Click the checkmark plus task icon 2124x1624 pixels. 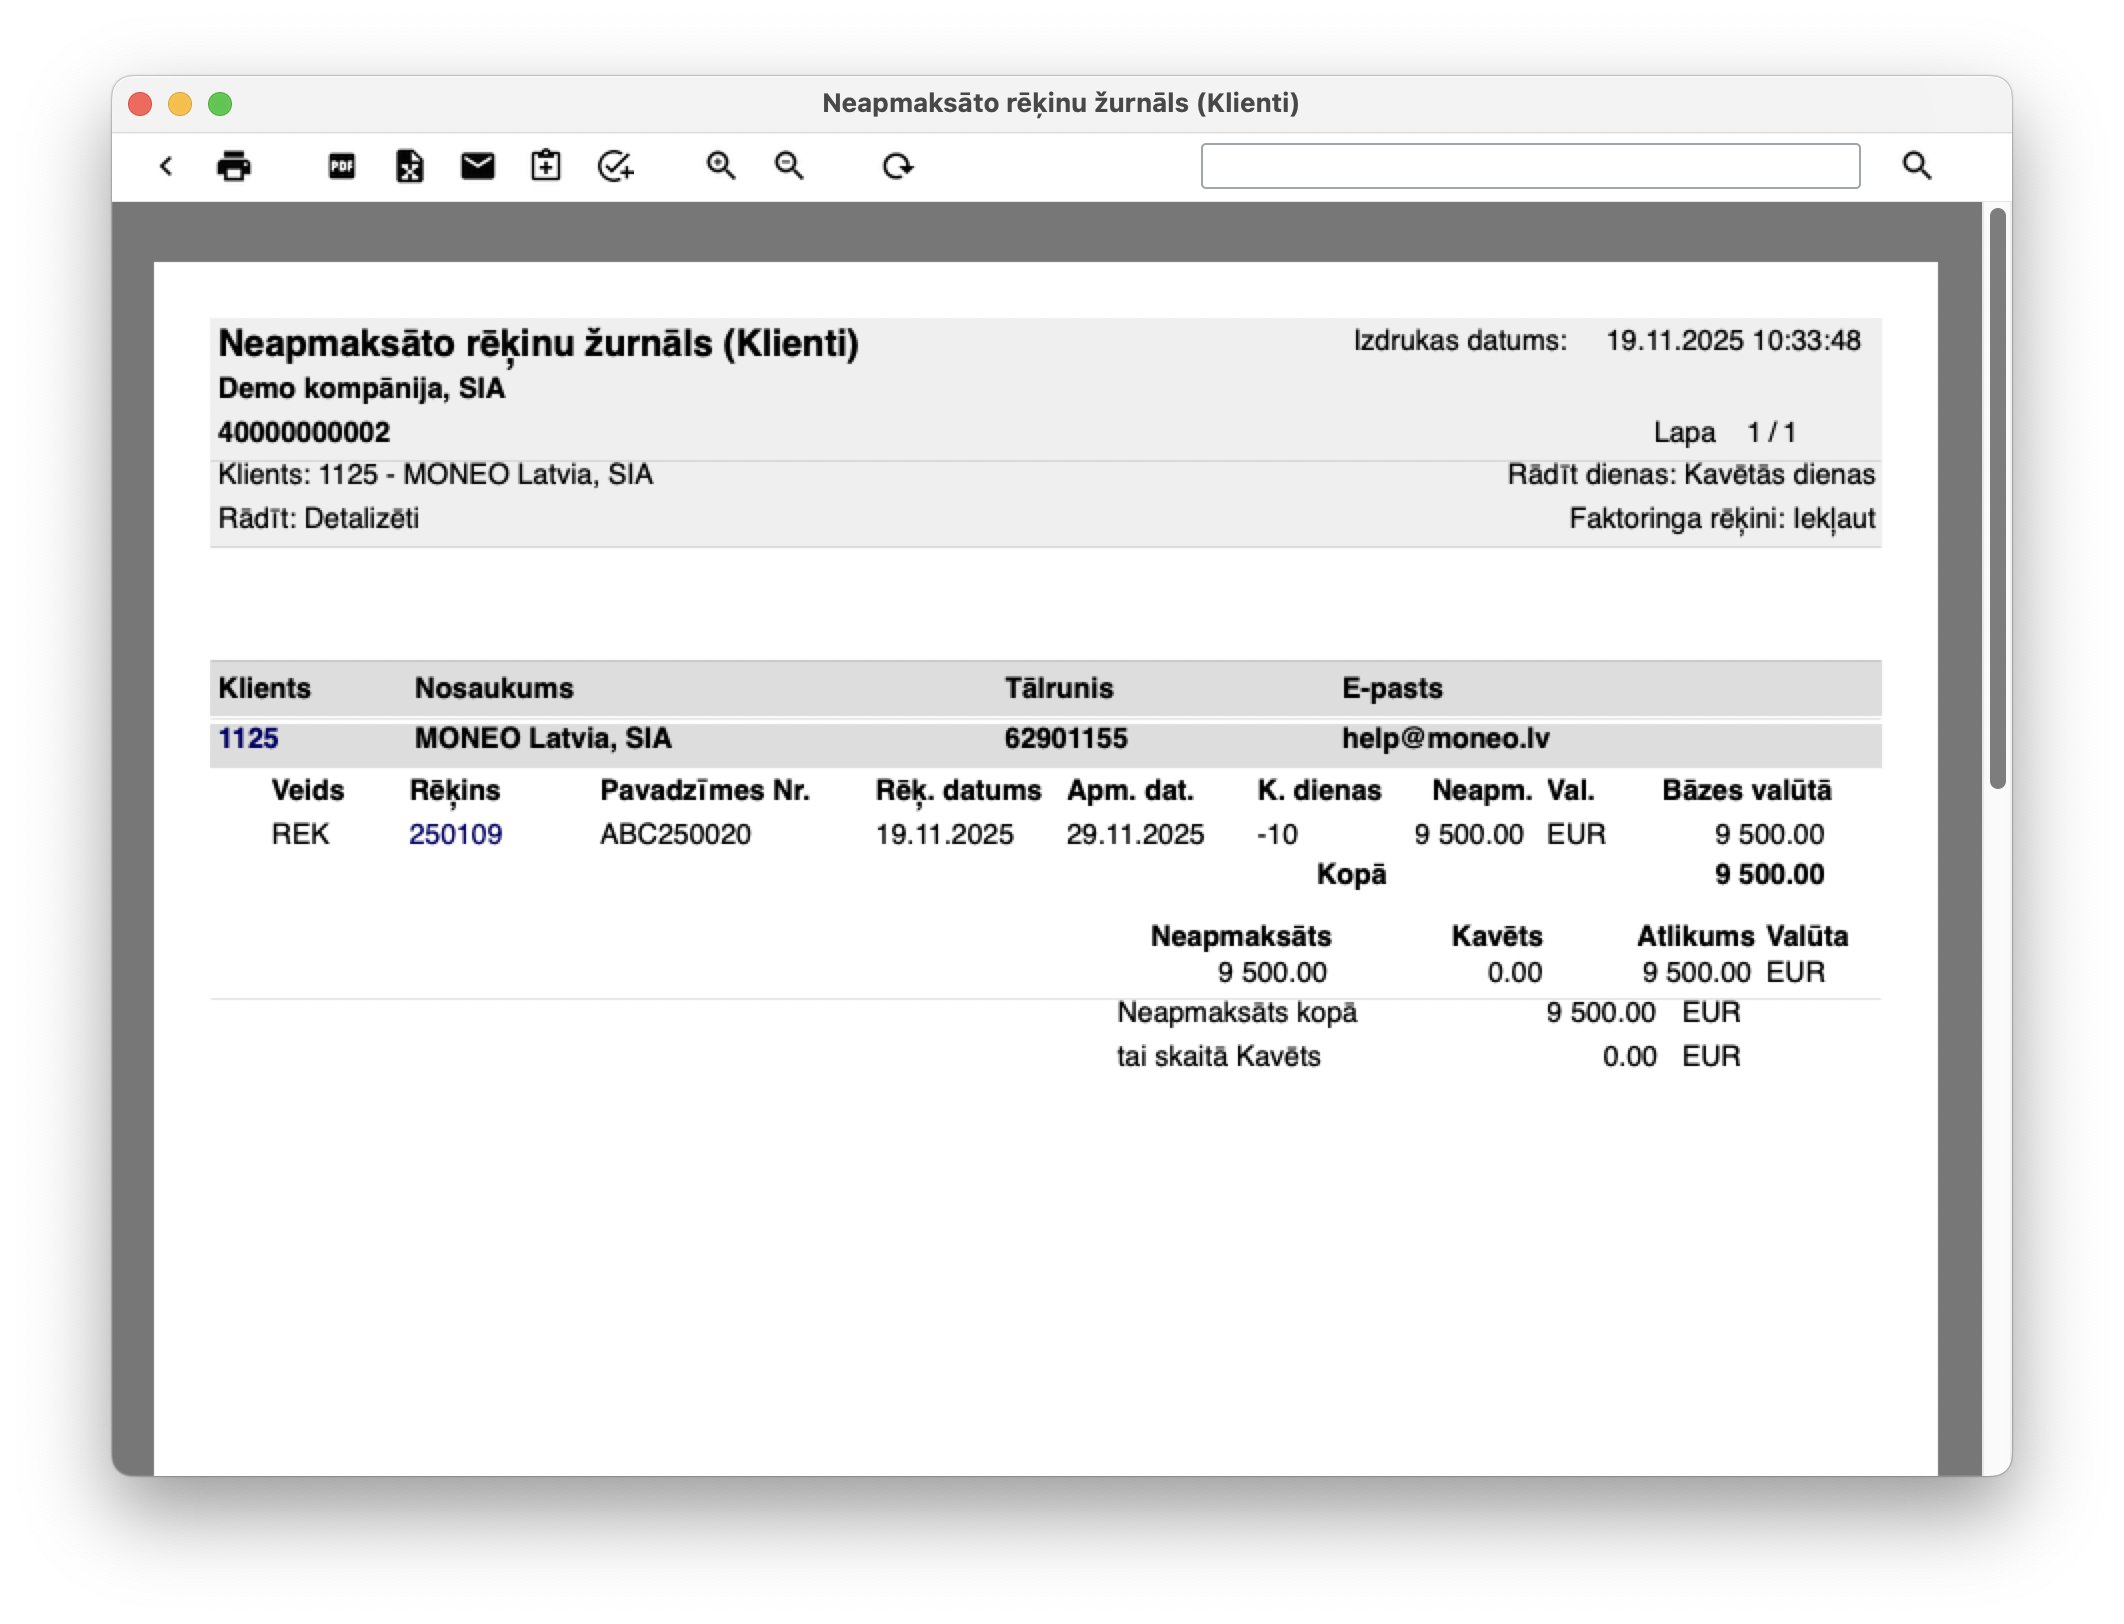(x=615, y=166)
